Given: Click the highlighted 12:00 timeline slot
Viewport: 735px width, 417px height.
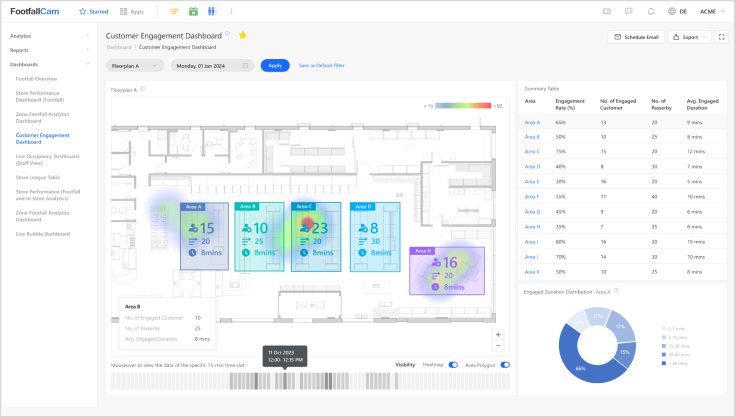Looking at the screenshot, I should pyautogui.click(x=285, y=380).
